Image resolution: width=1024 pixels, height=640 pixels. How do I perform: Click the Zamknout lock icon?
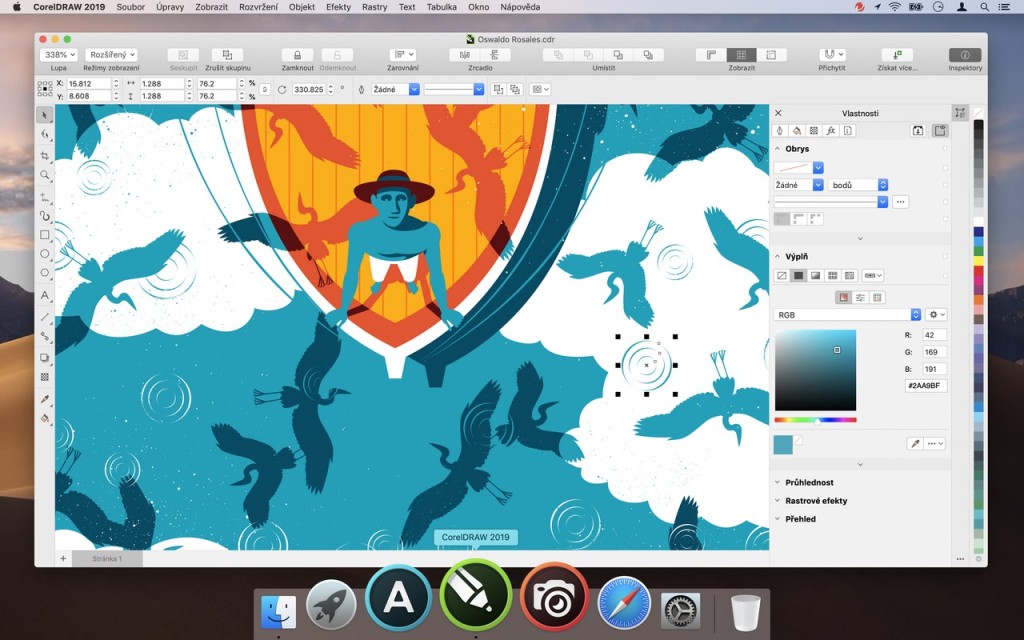tap(297, 55)
